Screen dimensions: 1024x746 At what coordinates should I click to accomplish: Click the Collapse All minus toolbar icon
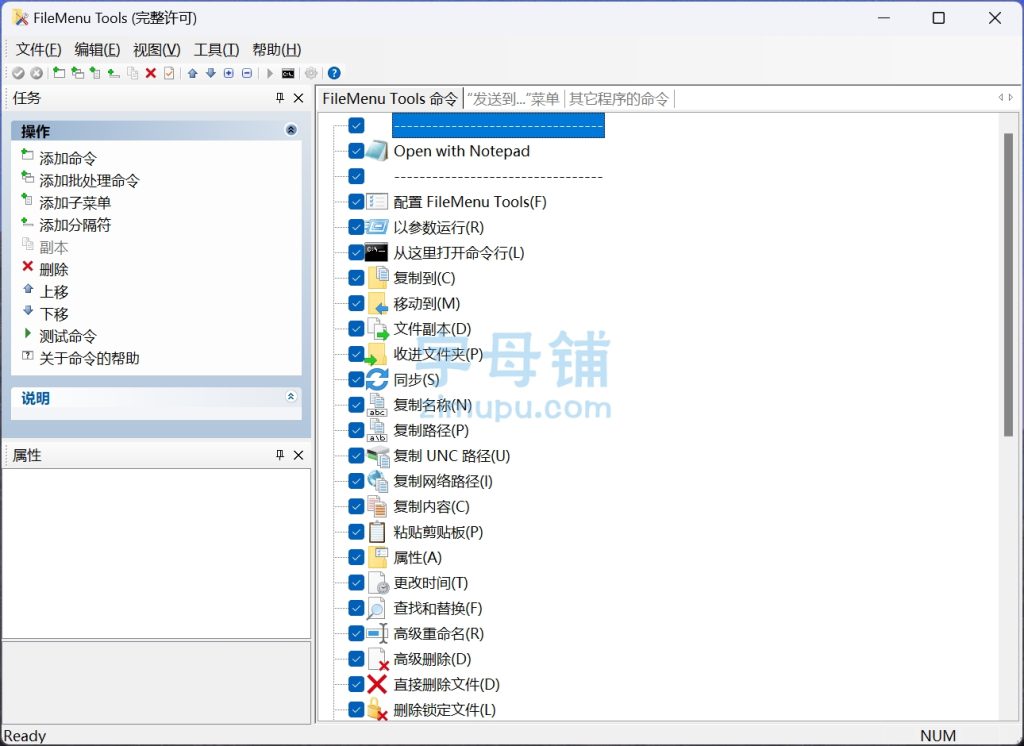click(x=247, y=73)
